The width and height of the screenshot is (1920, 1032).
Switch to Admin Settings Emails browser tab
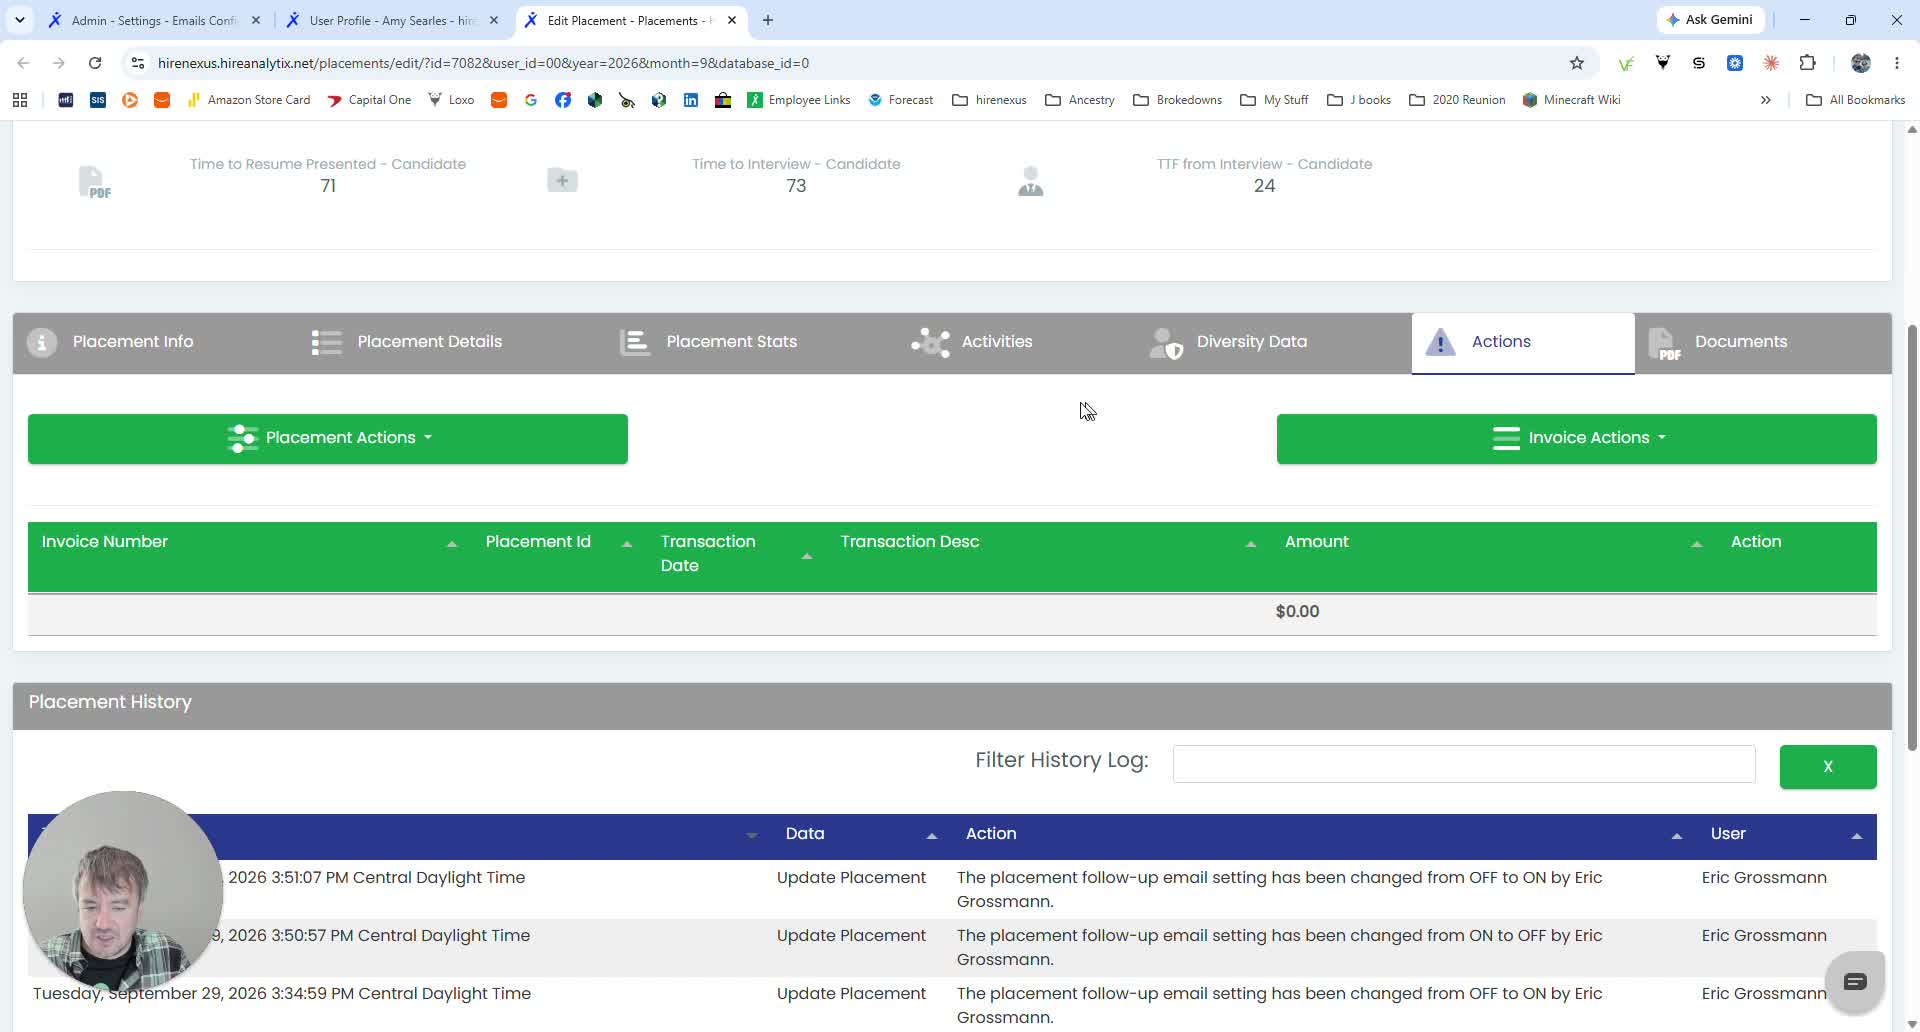[x=153, y=20]
